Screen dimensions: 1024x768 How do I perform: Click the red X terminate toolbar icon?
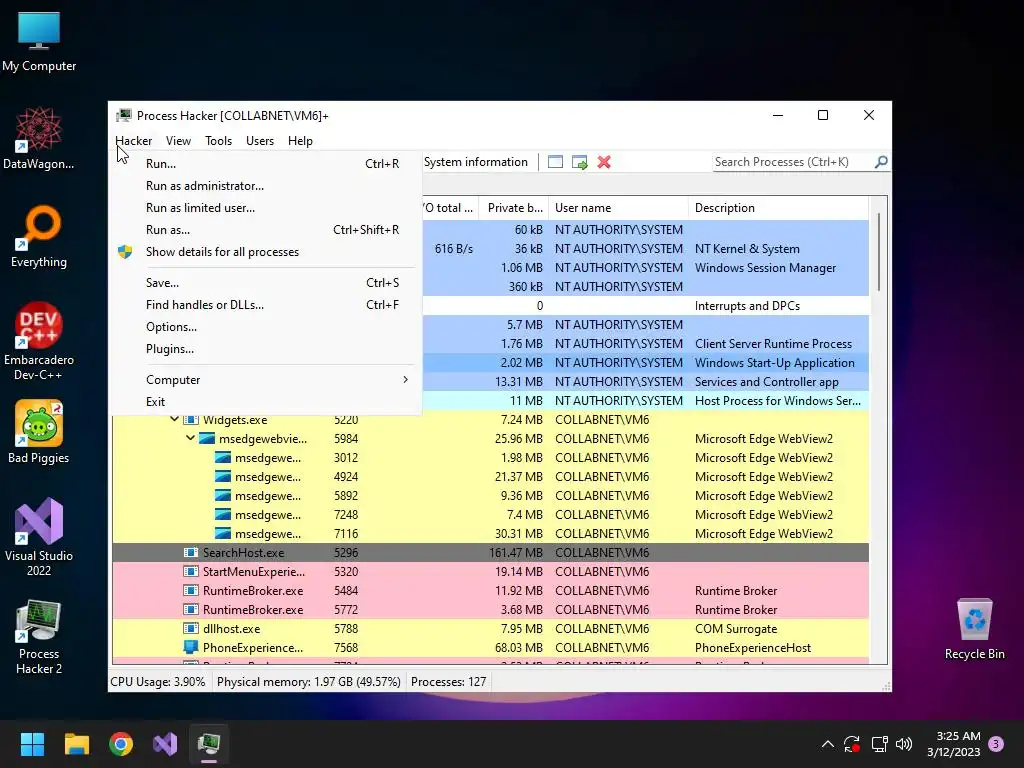coord(604,162)
